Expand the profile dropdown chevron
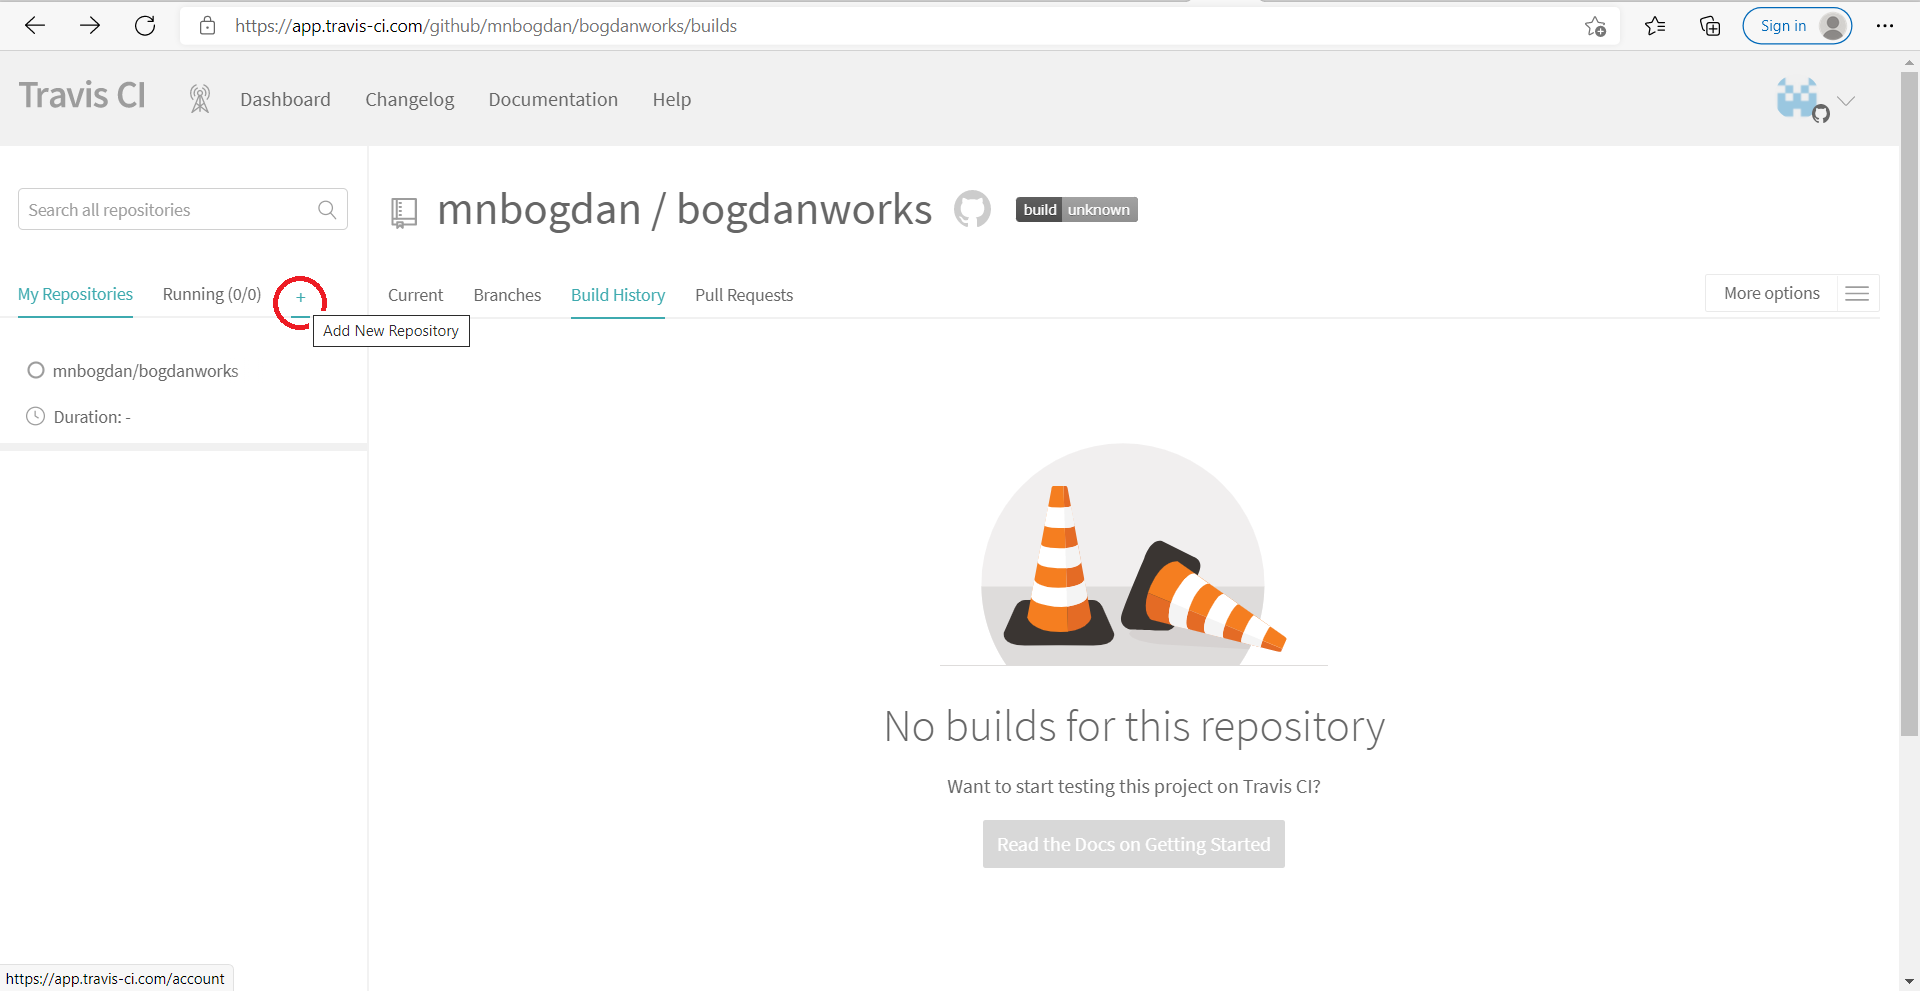Screen dimensions: 1920x991 tap(1846, 100)
